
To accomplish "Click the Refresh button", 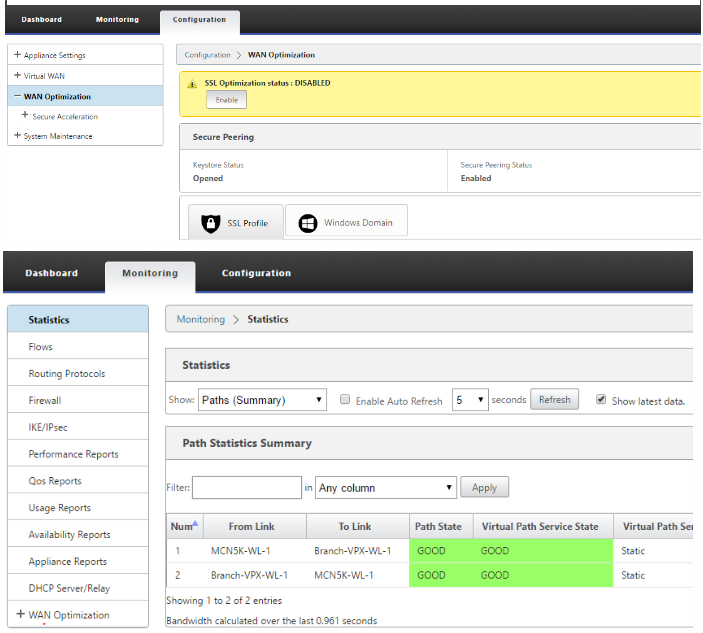I will tap(554, 399).
